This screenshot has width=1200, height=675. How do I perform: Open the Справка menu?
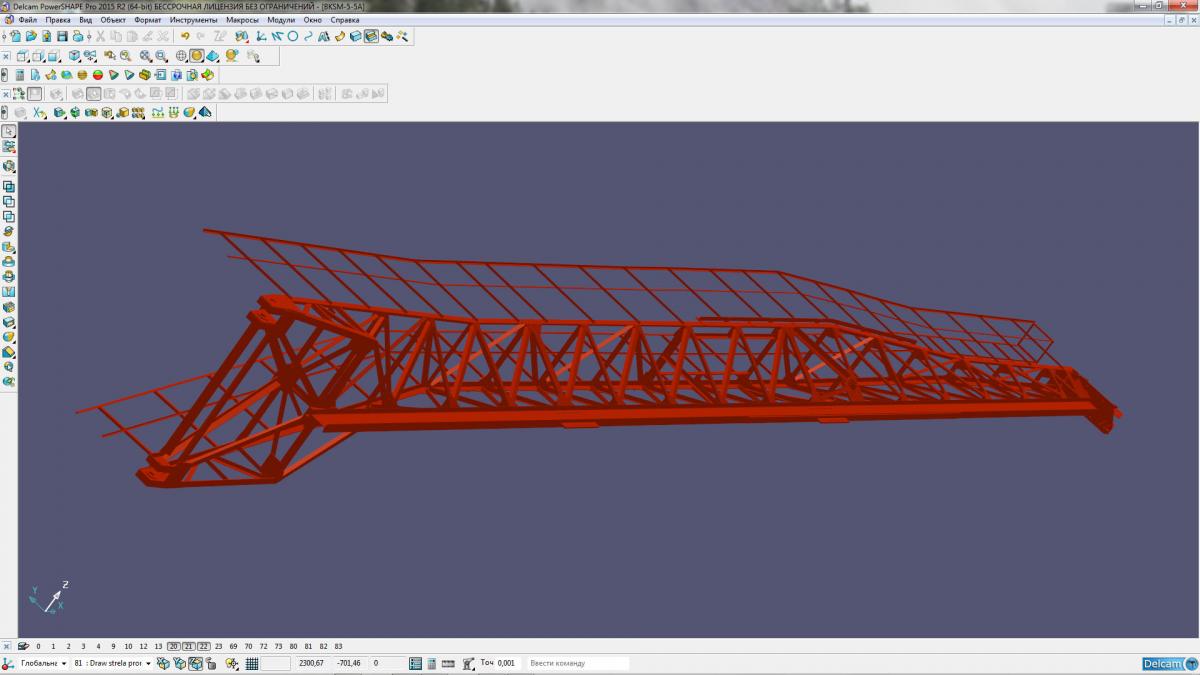click(x=345, y=20)
